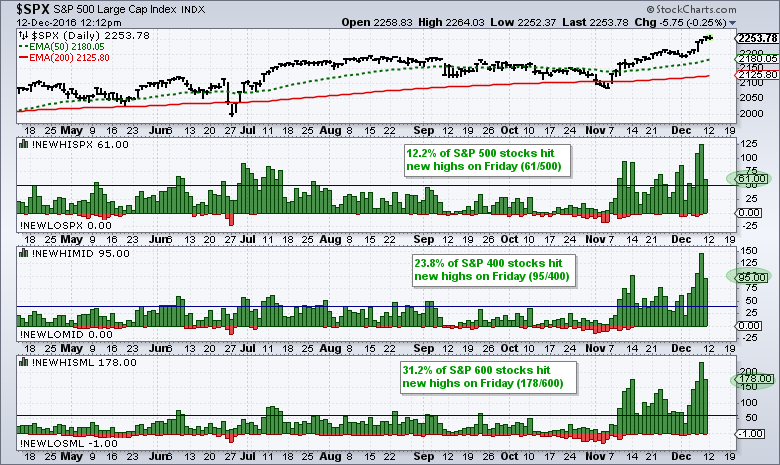This screenshot has width=780, height=465.
Task: Open the StockCharts.com copyright link
Action: point(692,9)
